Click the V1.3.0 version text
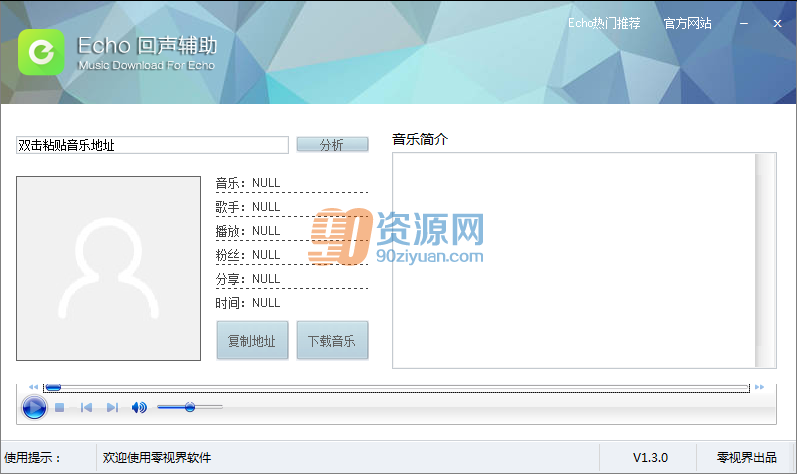Viewport: 797px width, 474px height. pyautogui.click(x=650, y=458)
